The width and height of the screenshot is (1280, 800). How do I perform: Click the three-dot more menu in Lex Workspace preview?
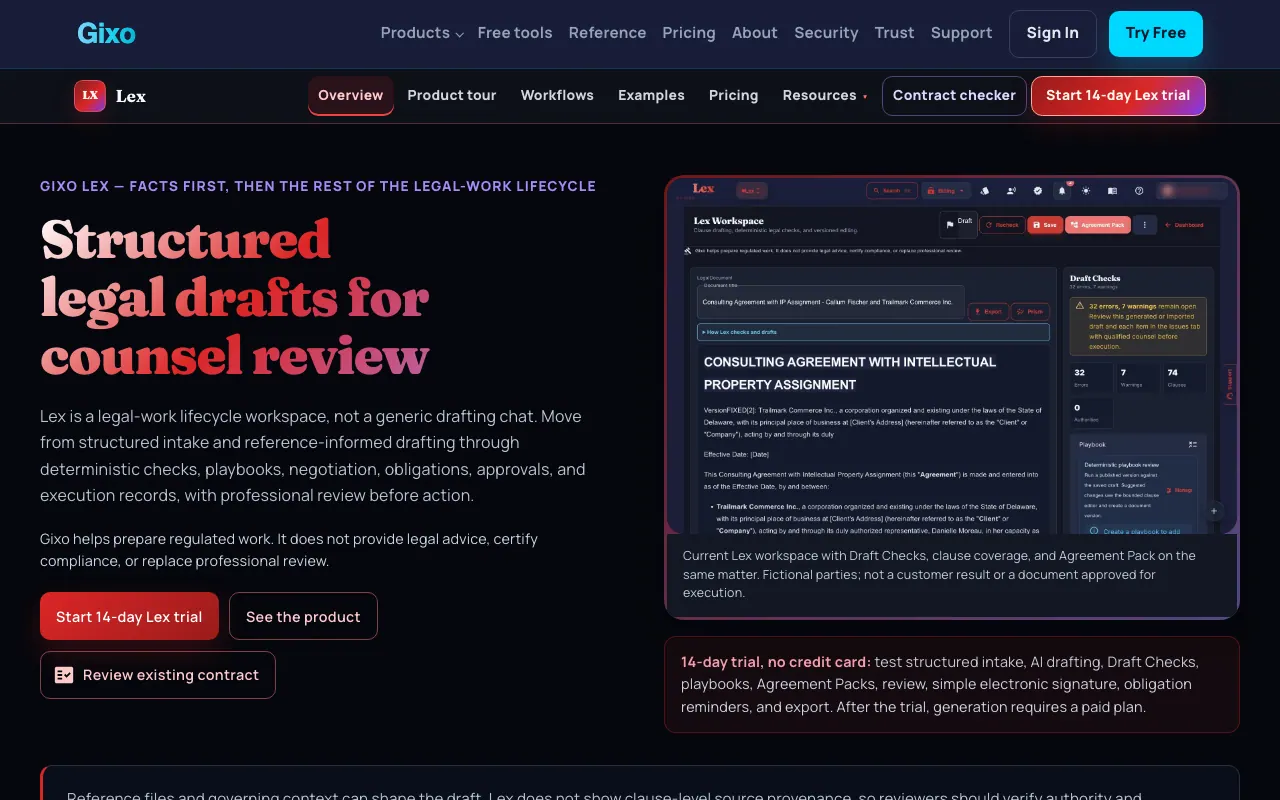1145,225
